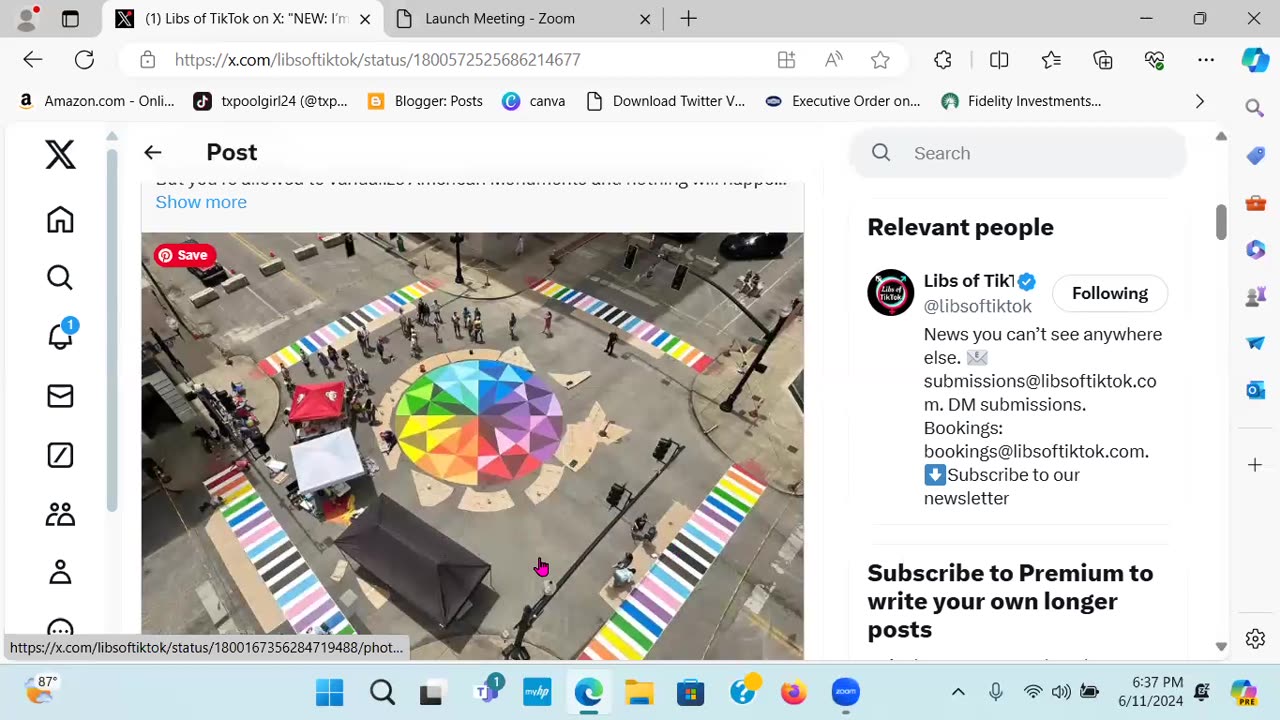View site information lock icon
This screenshot has height=720, width=1280.
[148, 60]
